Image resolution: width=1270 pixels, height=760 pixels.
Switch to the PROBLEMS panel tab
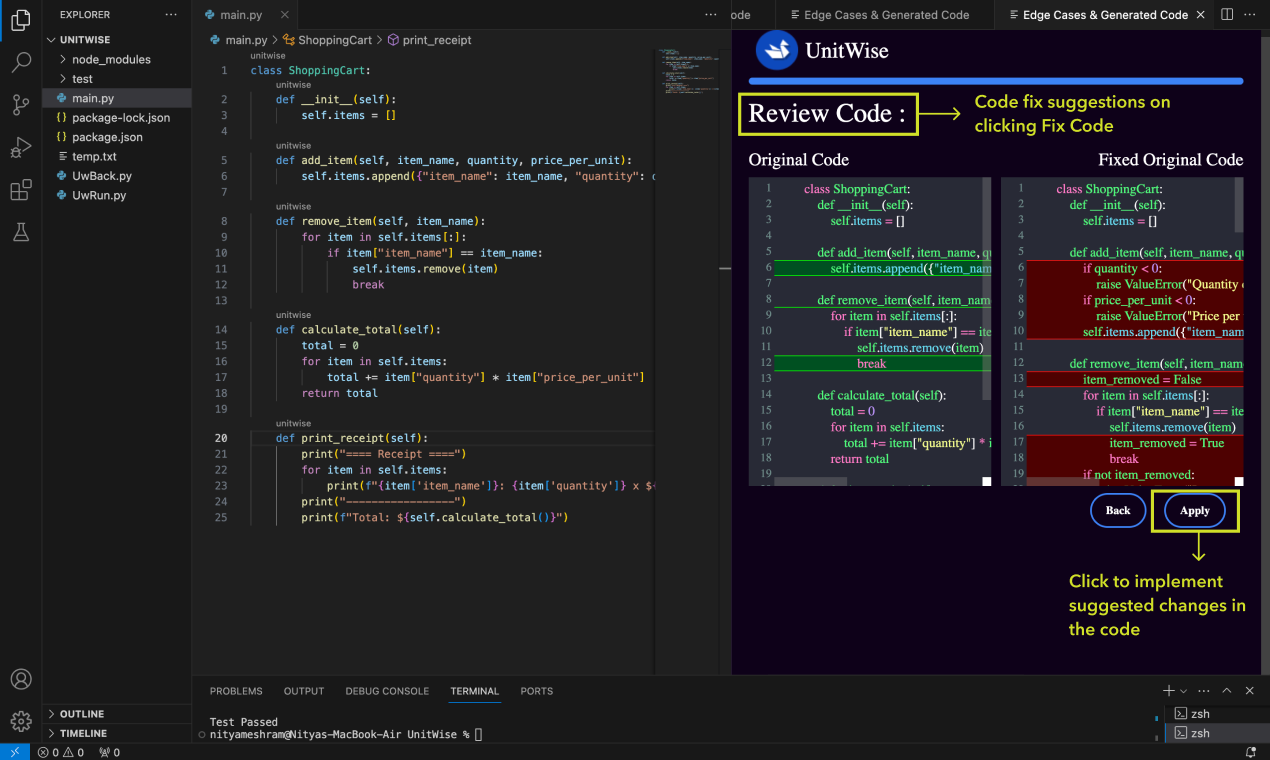coord(236,691)
